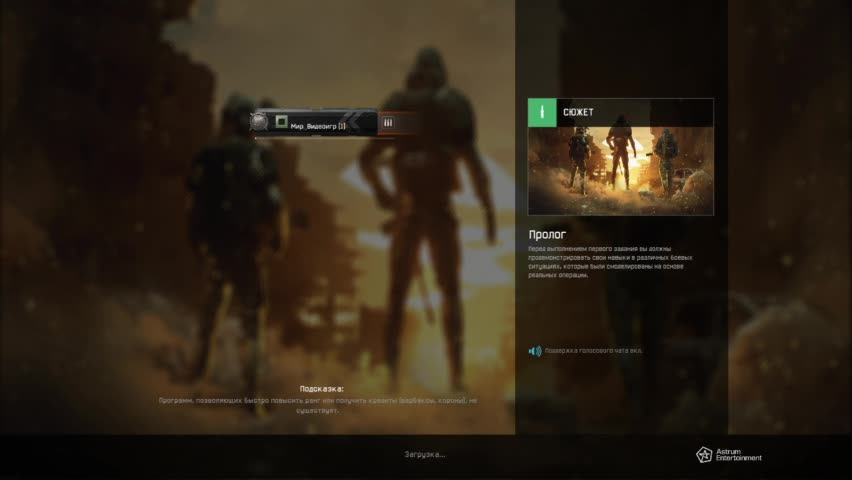Click the hint text about rank programs
852x480 pixels.
pos(318,406)
